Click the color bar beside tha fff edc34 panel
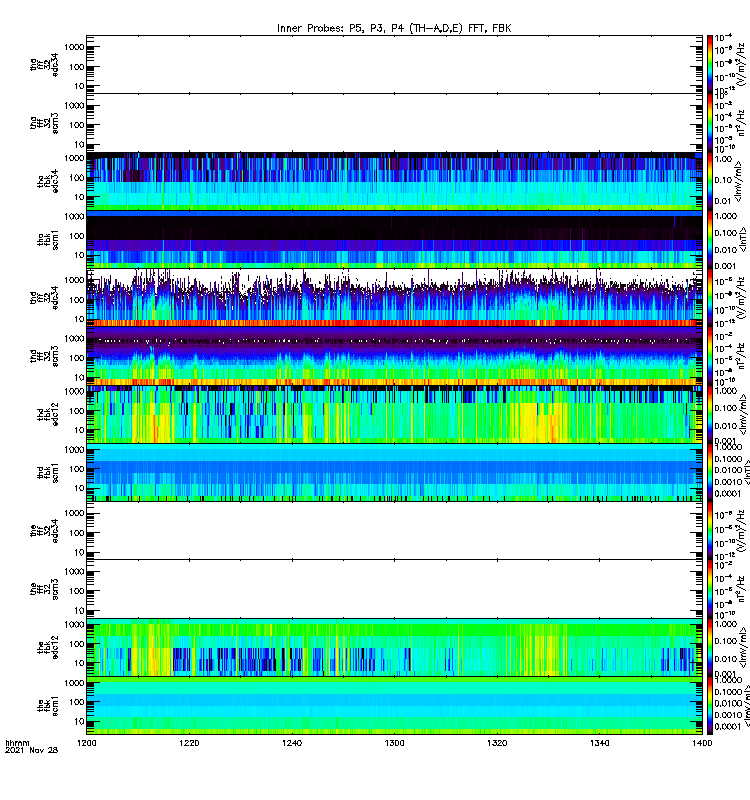 coord(710,64)
